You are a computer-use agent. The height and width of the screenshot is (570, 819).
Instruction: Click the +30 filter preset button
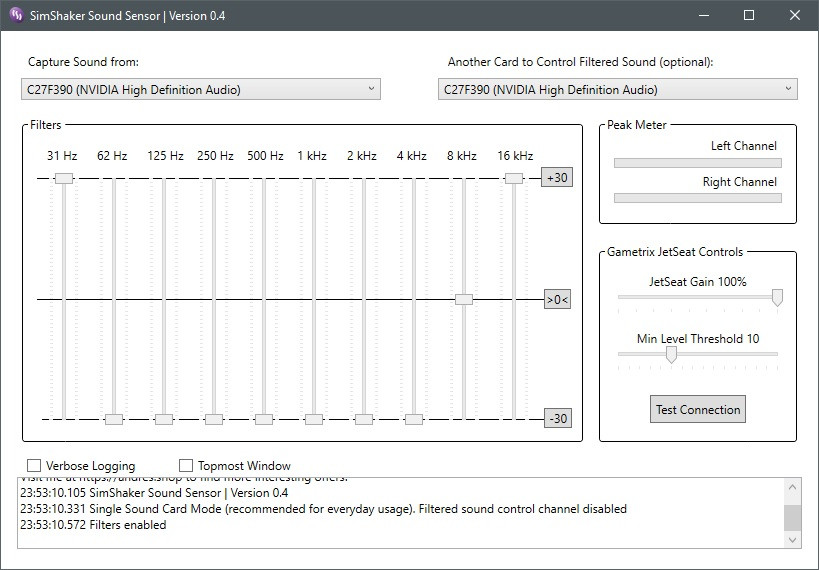[x=556, y=178]
